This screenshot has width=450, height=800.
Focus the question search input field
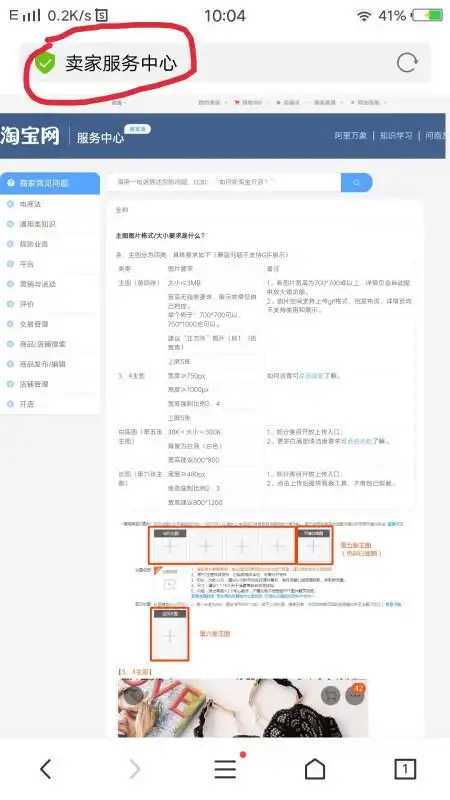point(224,182)
